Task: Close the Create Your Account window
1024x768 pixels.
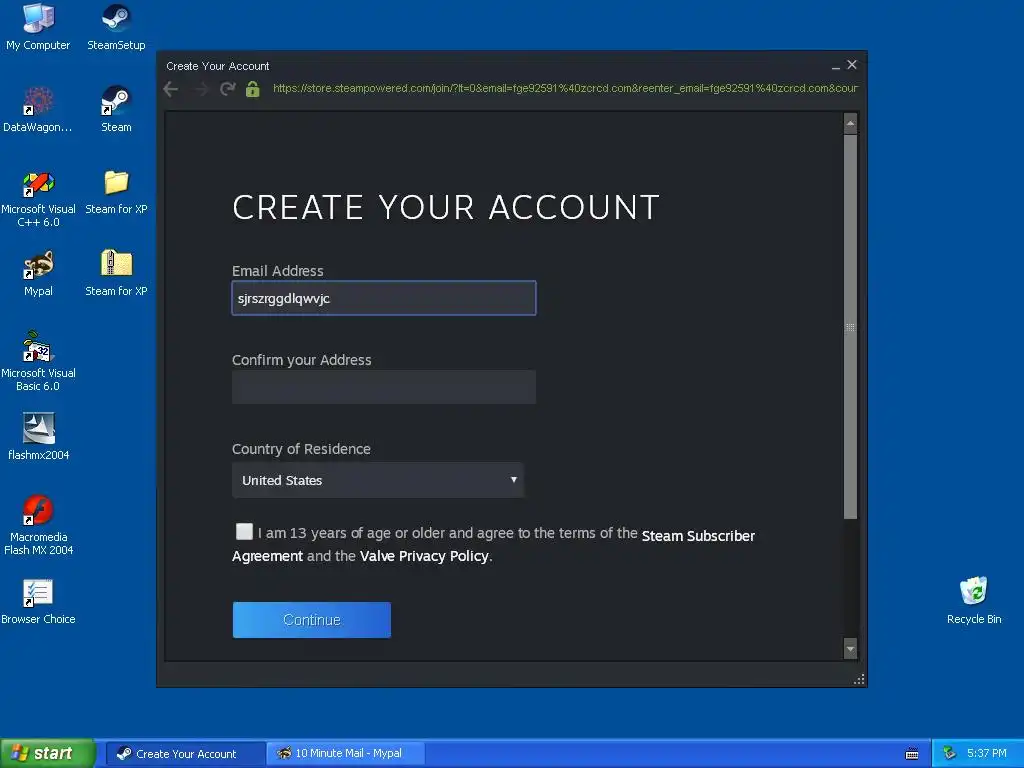Action: click(x=852, y=65)
